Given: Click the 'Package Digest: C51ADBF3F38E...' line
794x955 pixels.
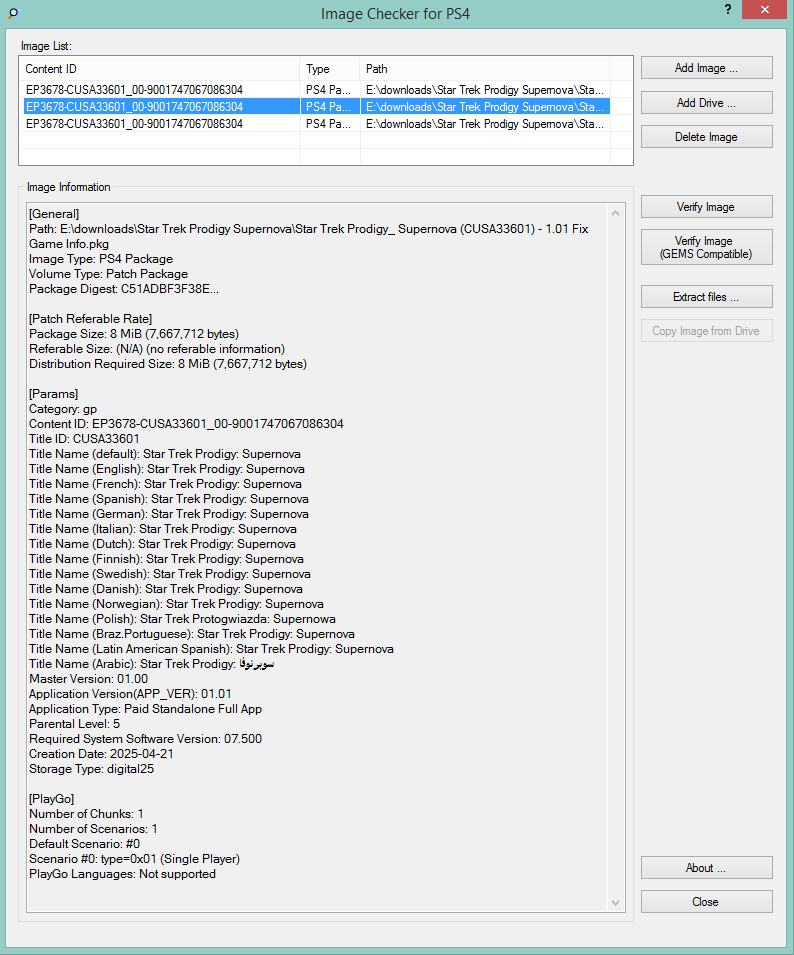Looking at the screenshot, I should point(124,289).
